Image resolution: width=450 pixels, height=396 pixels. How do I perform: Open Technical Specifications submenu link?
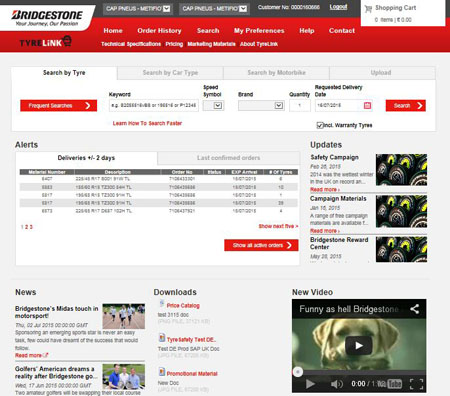point(131,44)
